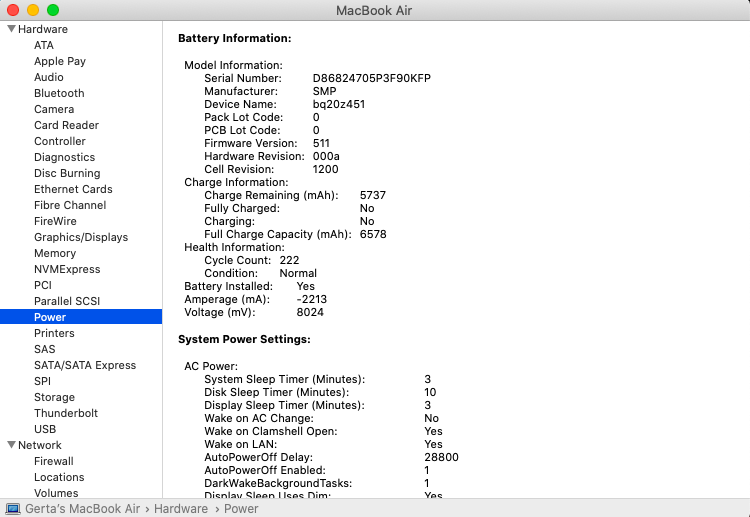Click the Cycle Count value 222

289,260
